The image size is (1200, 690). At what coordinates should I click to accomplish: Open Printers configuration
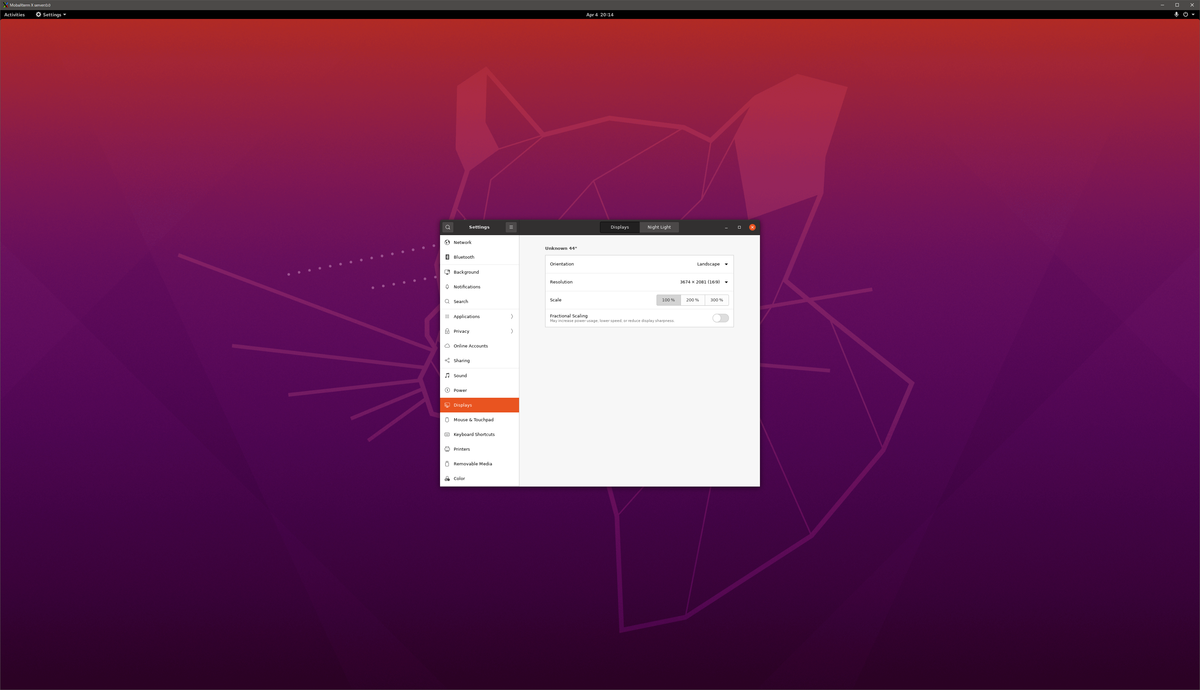461,449
